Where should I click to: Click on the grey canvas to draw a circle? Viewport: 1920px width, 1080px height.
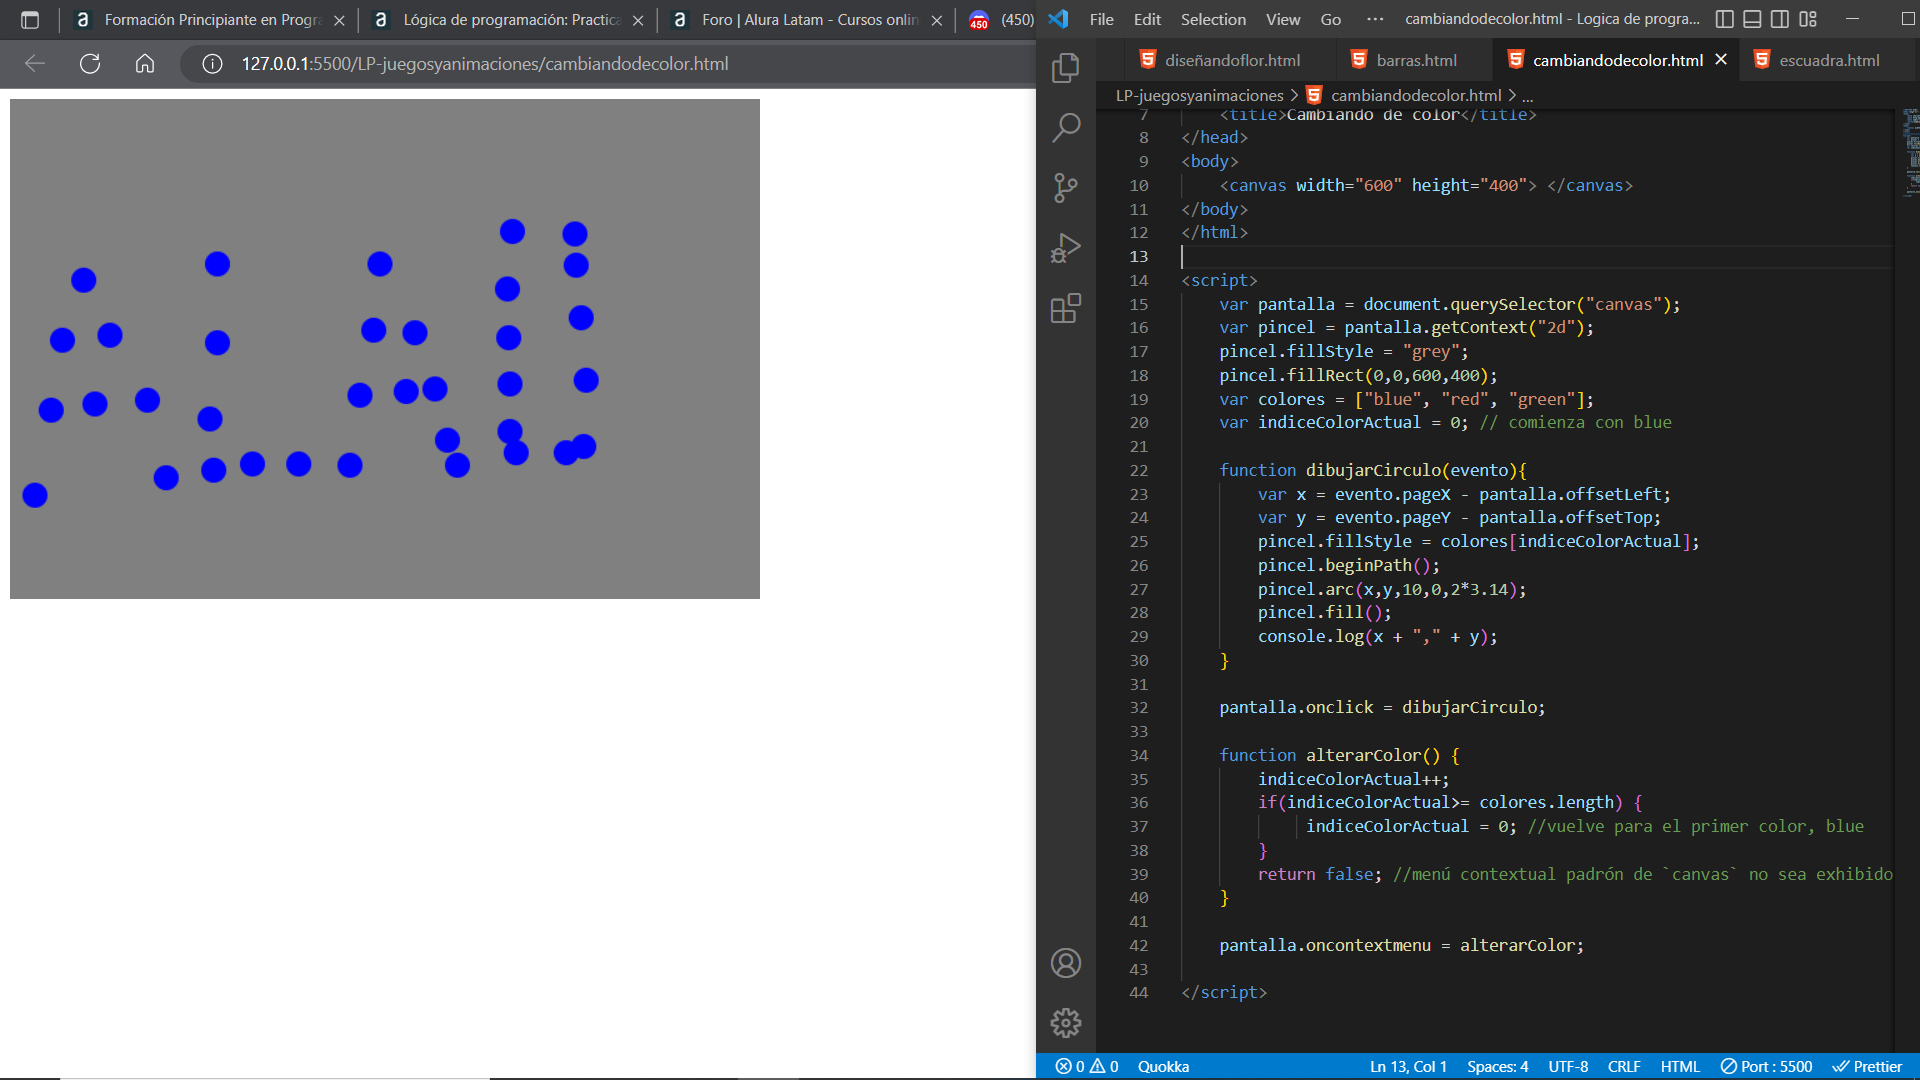pyautogui.click(x=385, y=349)
